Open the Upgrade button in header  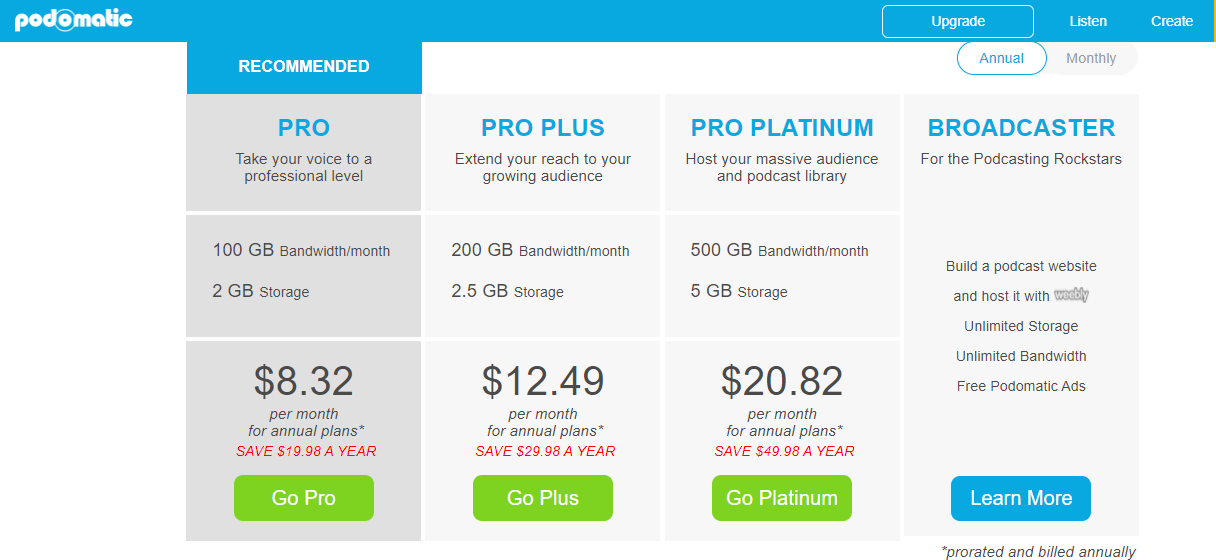coord(958,21)
